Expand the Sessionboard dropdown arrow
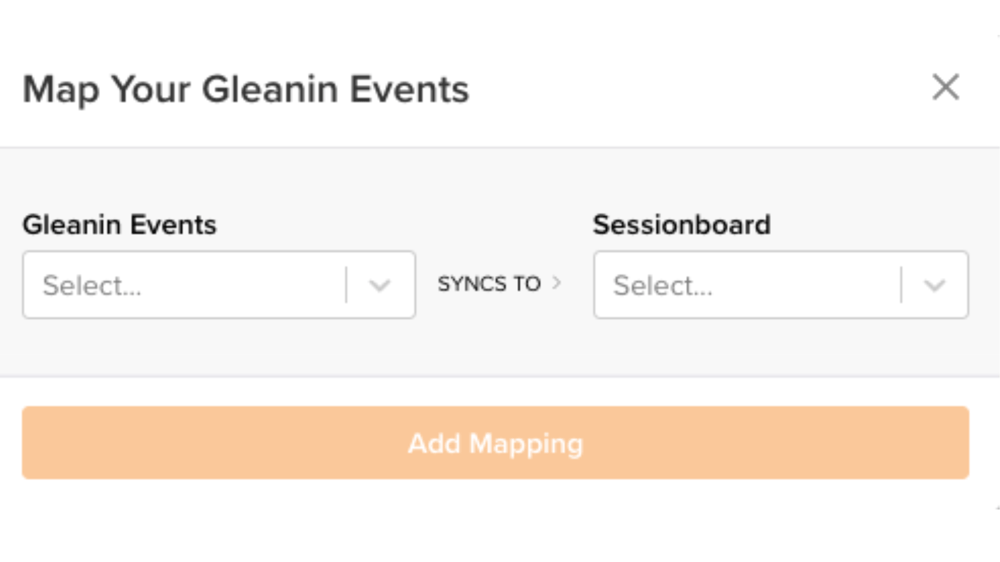The height and width of the screenshot is (562, 1000). pos(934,285)
